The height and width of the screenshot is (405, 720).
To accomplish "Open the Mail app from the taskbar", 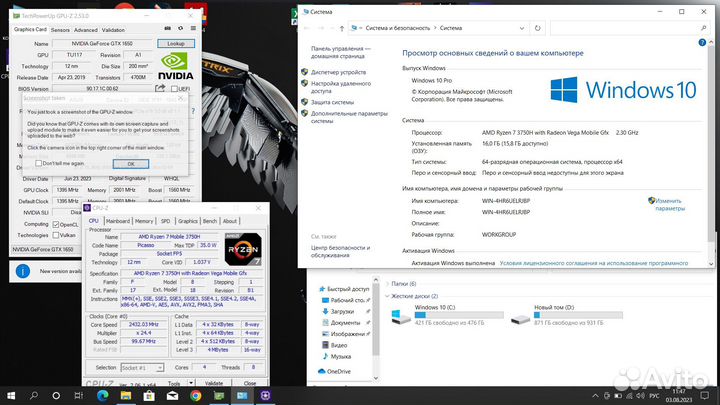I will coord(172,395).
